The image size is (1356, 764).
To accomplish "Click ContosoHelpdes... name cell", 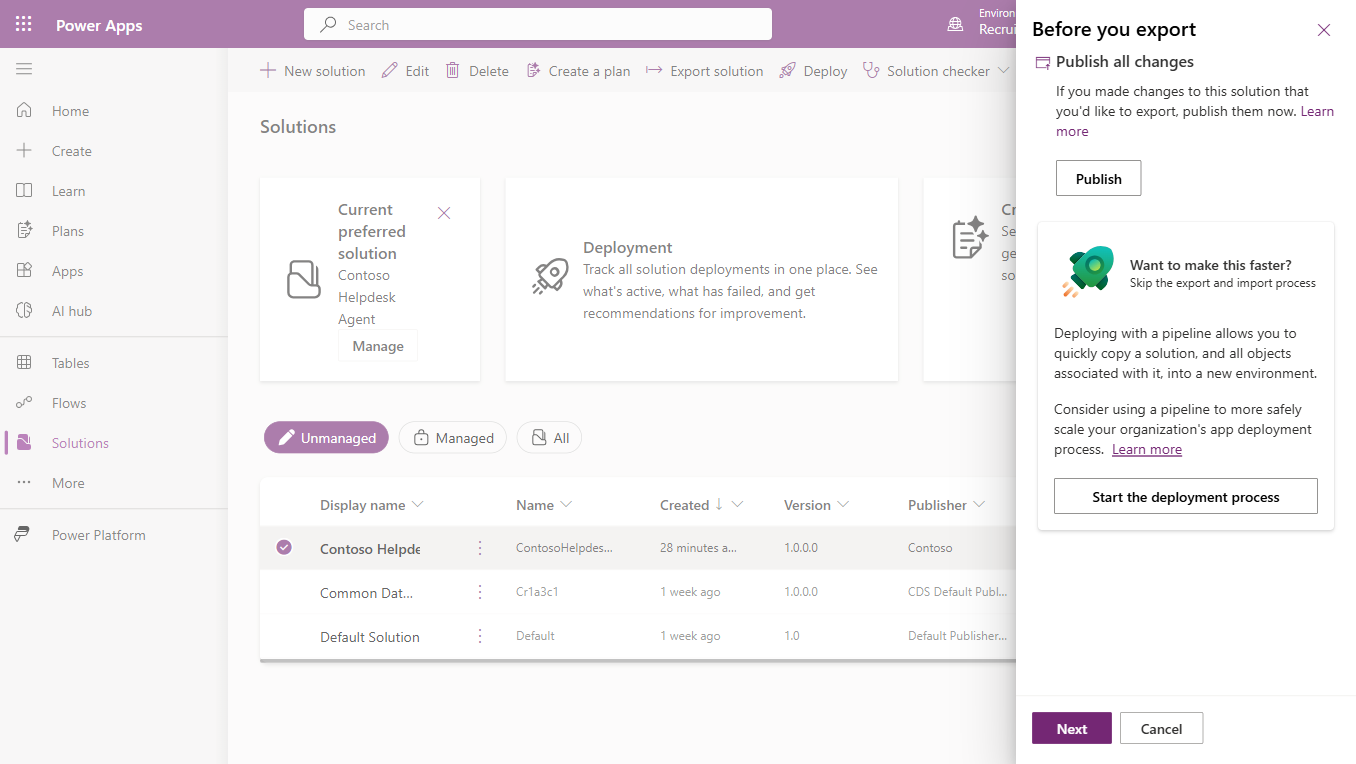I will [565, 548].
